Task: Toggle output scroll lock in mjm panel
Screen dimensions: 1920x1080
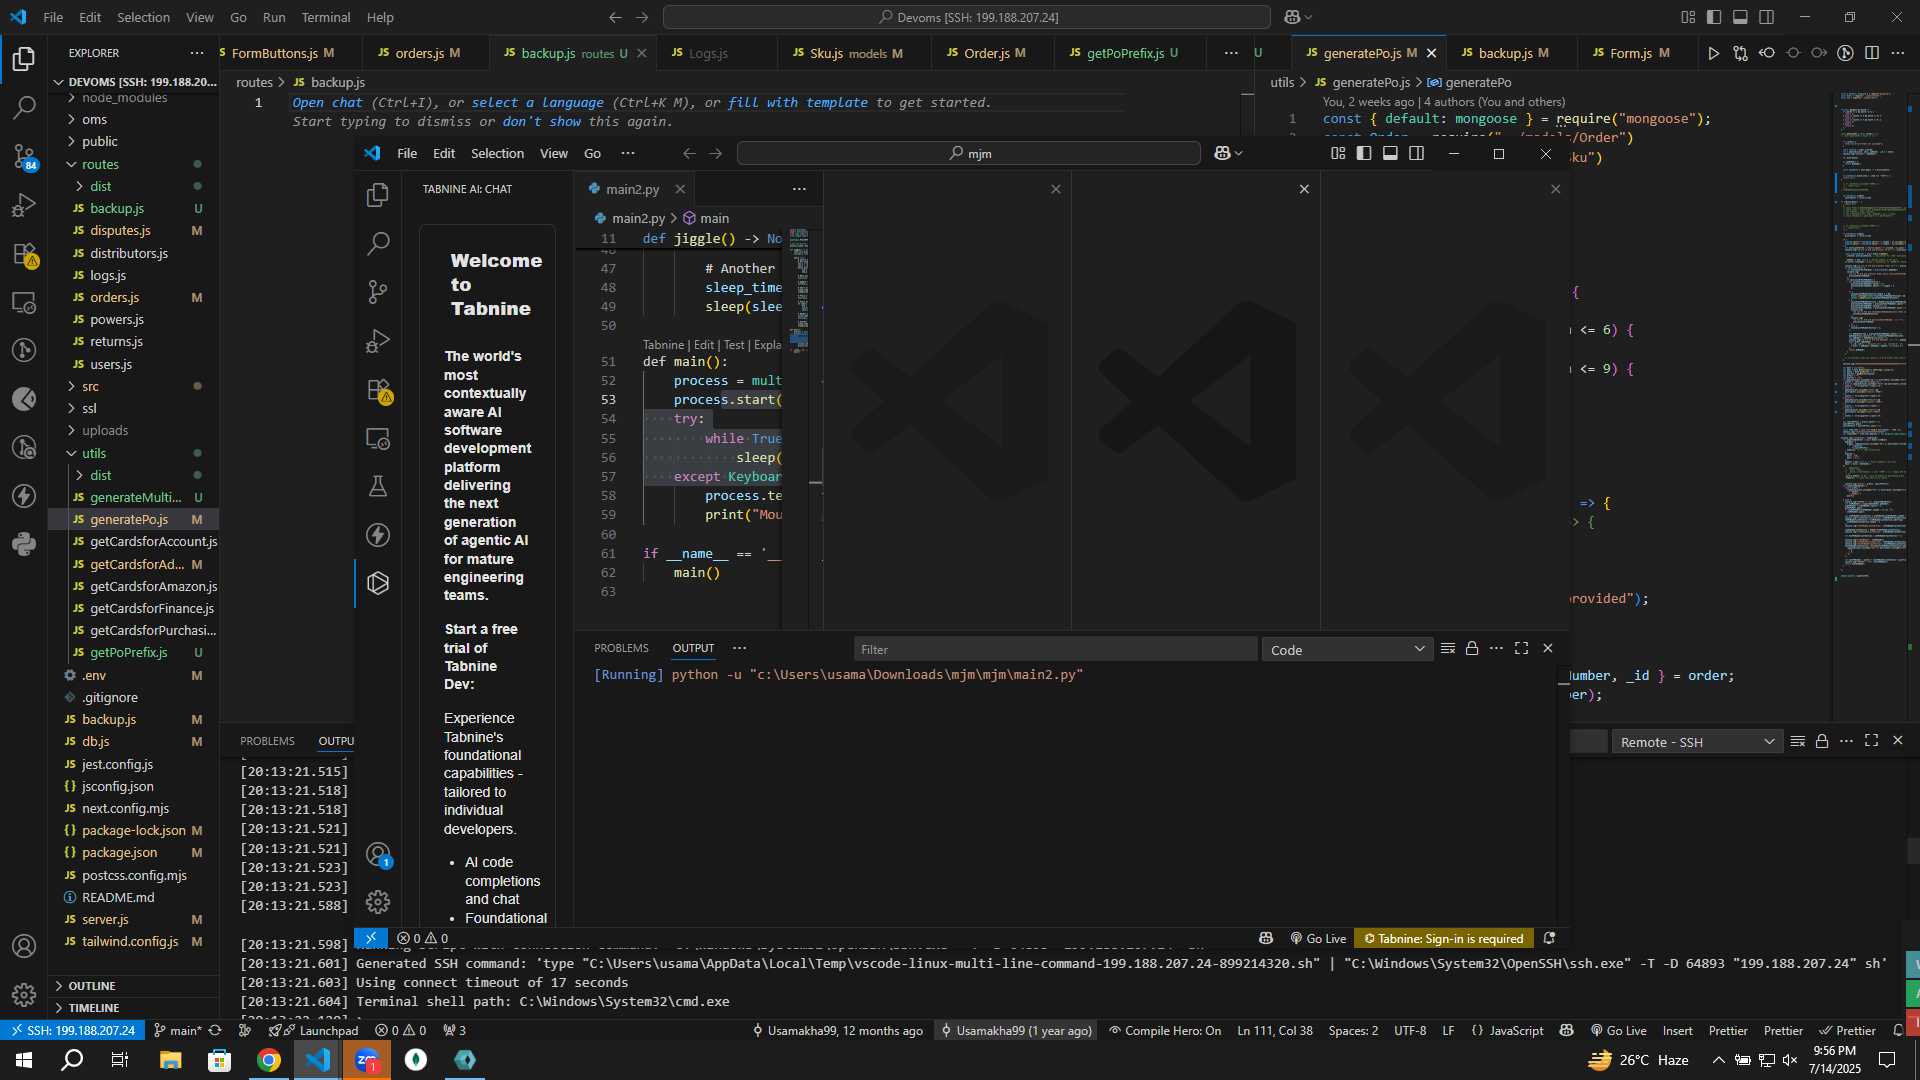Action: (x=1472, y=649)
